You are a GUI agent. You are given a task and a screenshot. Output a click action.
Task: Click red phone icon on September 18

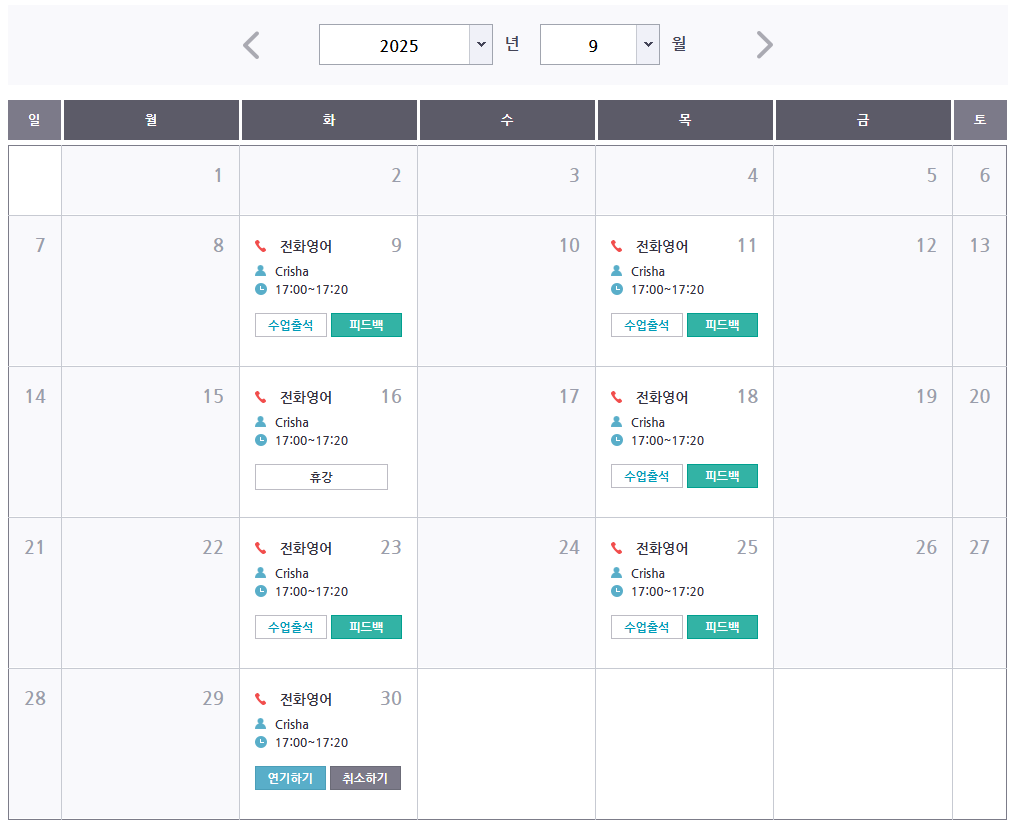(617, 397)
